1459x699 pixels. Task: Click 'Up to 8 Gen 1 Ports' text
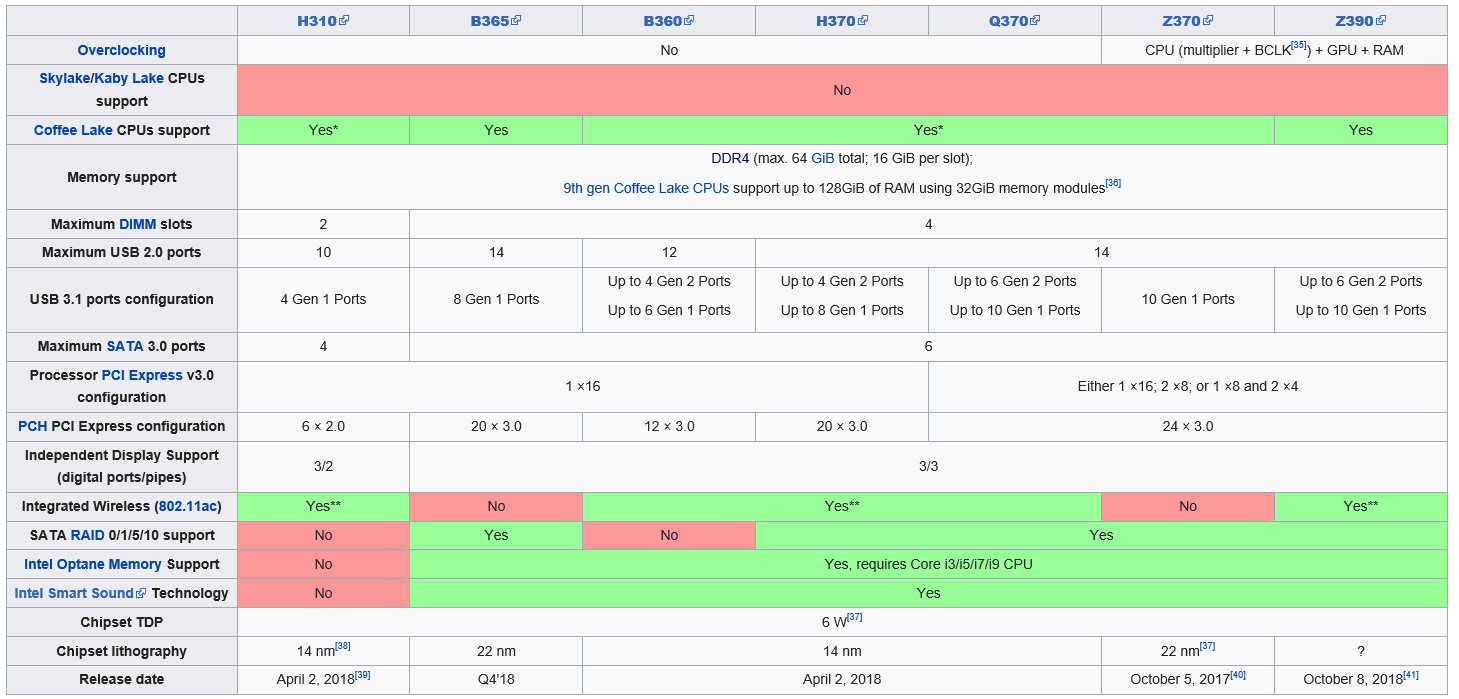(x=842, y=310)
